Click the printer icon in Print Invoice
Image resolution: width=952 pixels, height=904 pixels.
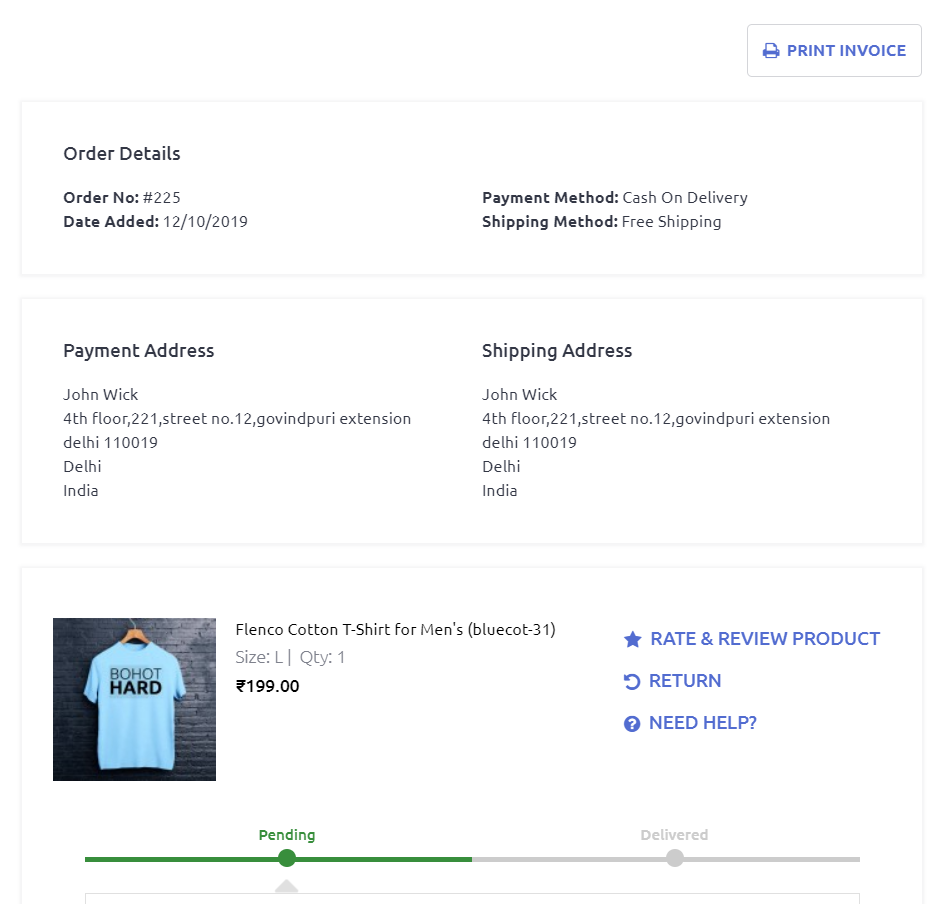pos(771,51)
